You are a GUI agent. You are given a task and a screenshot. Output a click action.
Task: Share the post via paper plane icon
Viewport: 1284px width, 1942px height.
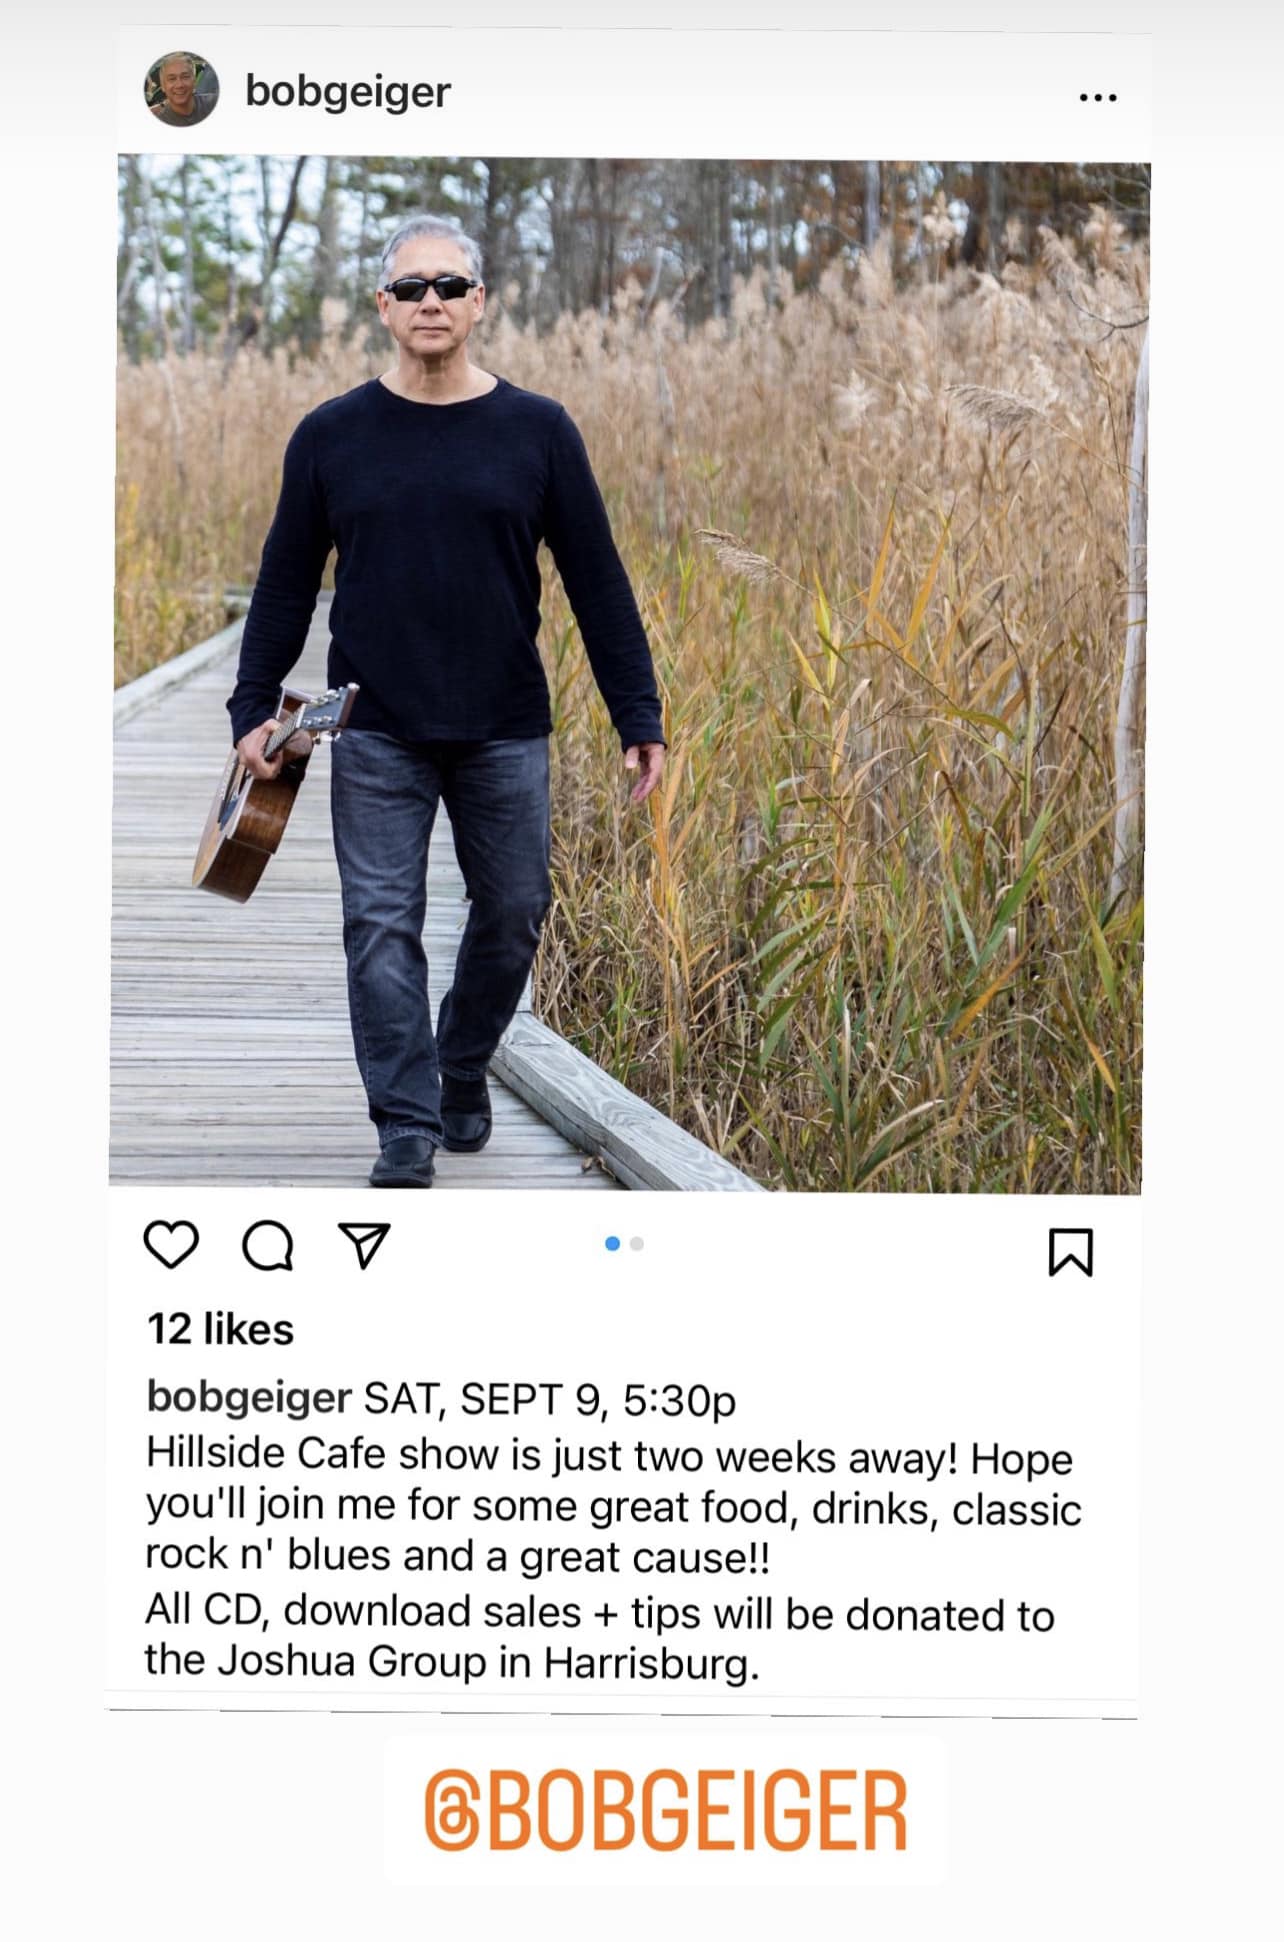364,1245
